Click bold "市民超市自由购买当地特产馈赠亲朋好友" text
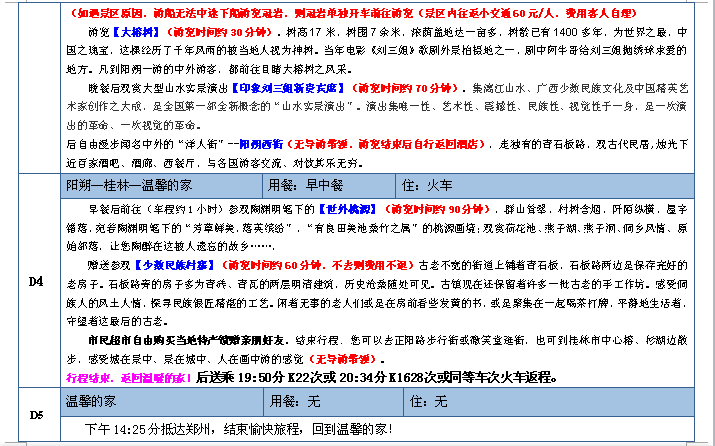The height and width of the screenshot is (446, 715). tap(188, 340)
